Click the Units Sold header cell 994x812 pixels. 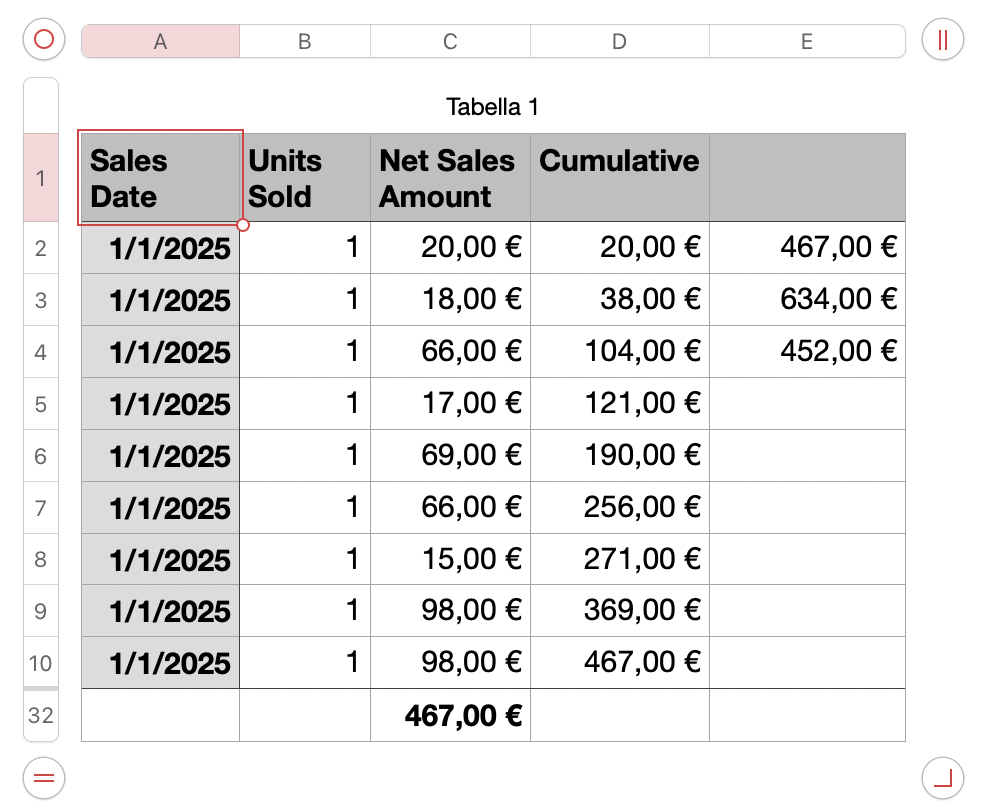pyautogui.click(x=305, y=178)
